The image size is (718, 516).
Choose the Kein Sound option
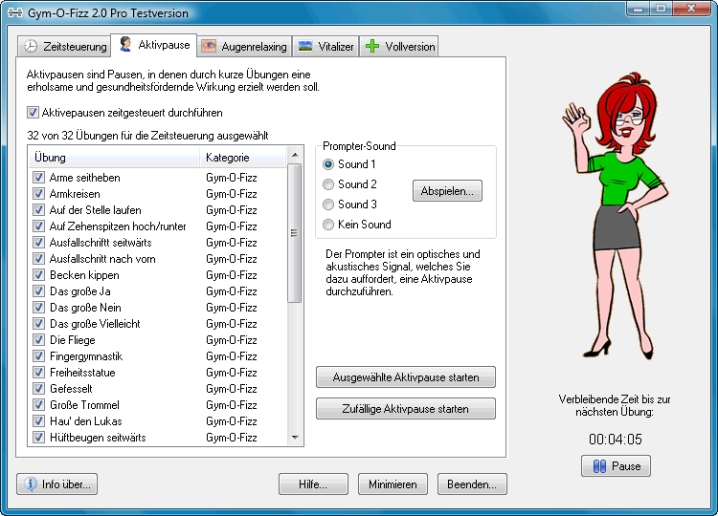[x=328, y=224]
